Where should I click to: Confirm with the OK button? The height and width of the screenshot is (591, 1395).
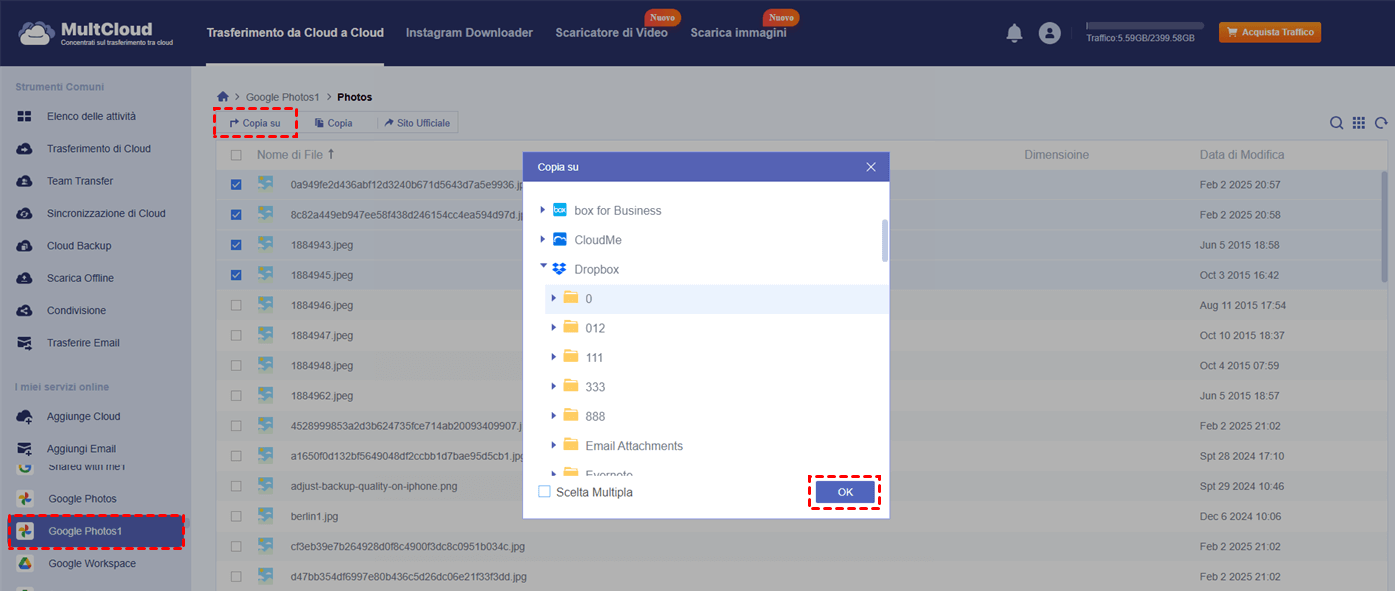[x=845, y=492]
